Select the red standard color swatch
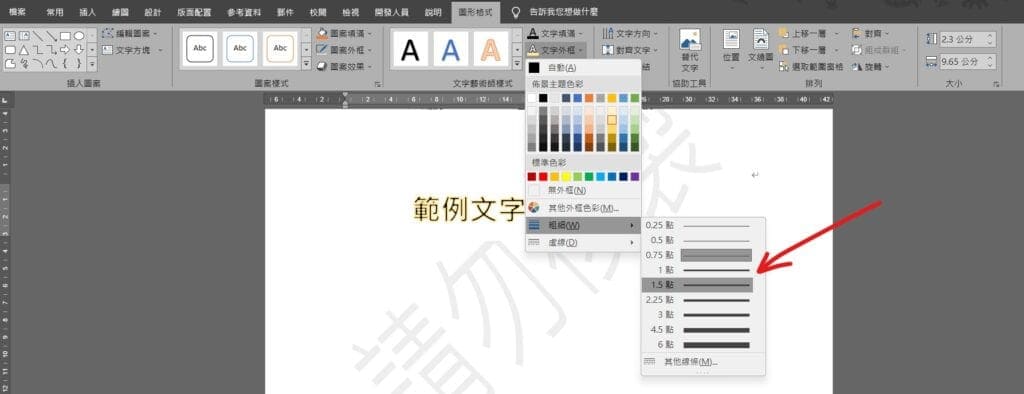 point(543,176)
